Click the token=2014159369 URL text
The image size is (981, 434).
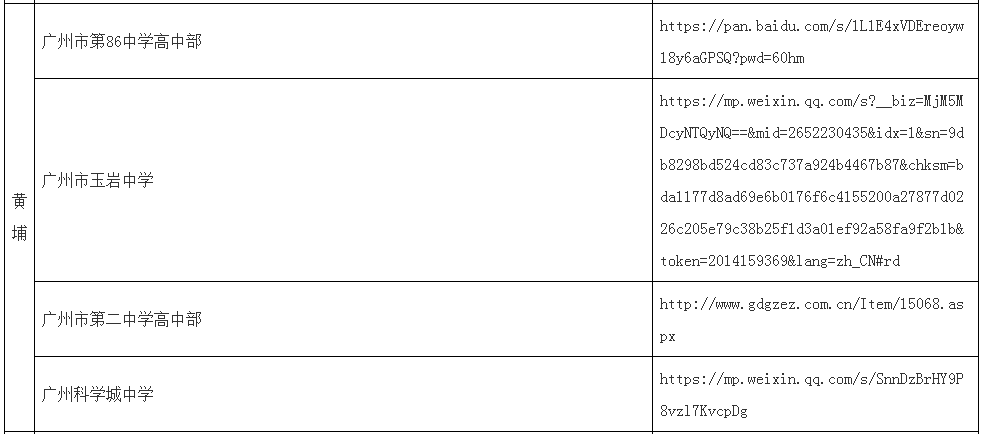(x=724, y=261)
